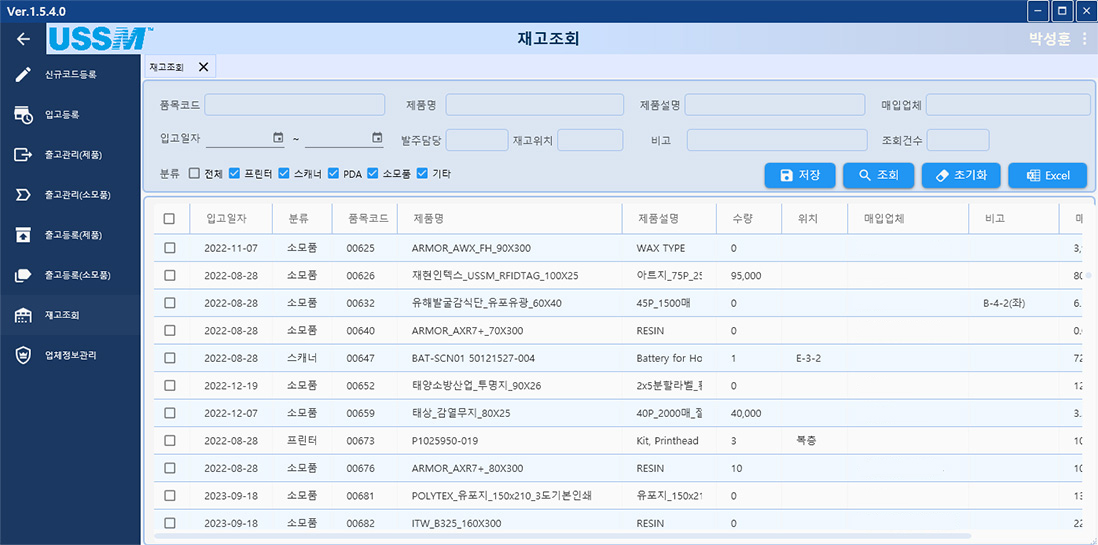Select the BAT-SCN01 50121527-004 cell
The image size is (1098, 545).
473,358
